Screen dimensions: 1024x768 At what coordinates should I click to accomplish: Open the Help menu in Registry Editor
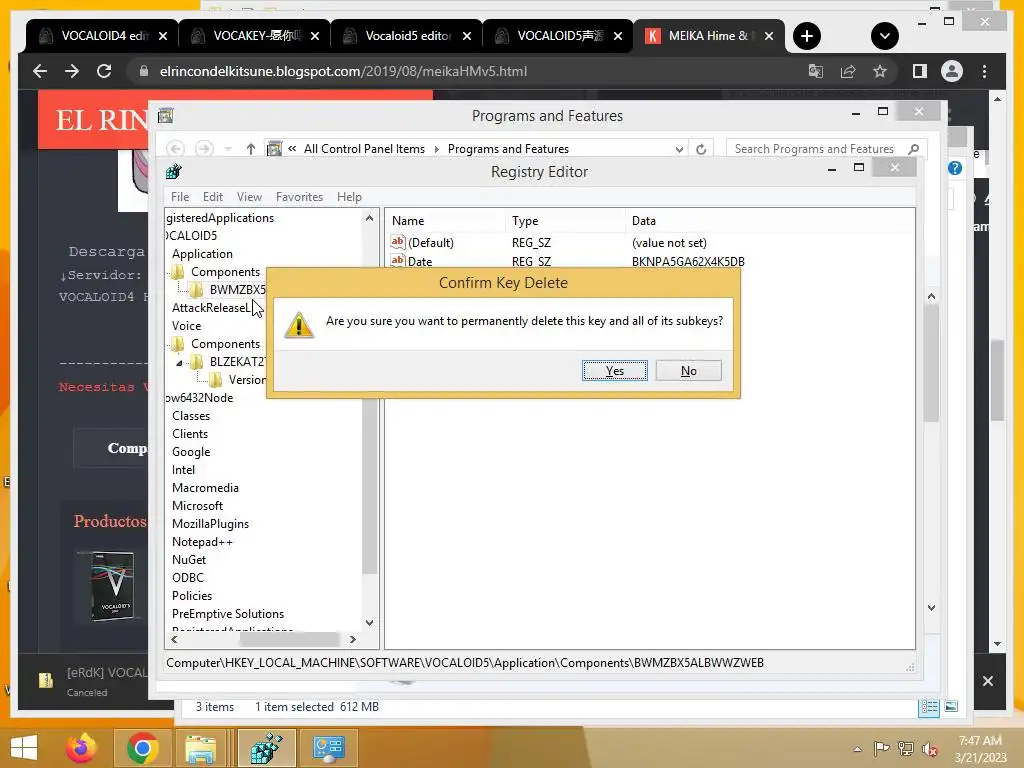pyautogui.click(x=349, y=197)
